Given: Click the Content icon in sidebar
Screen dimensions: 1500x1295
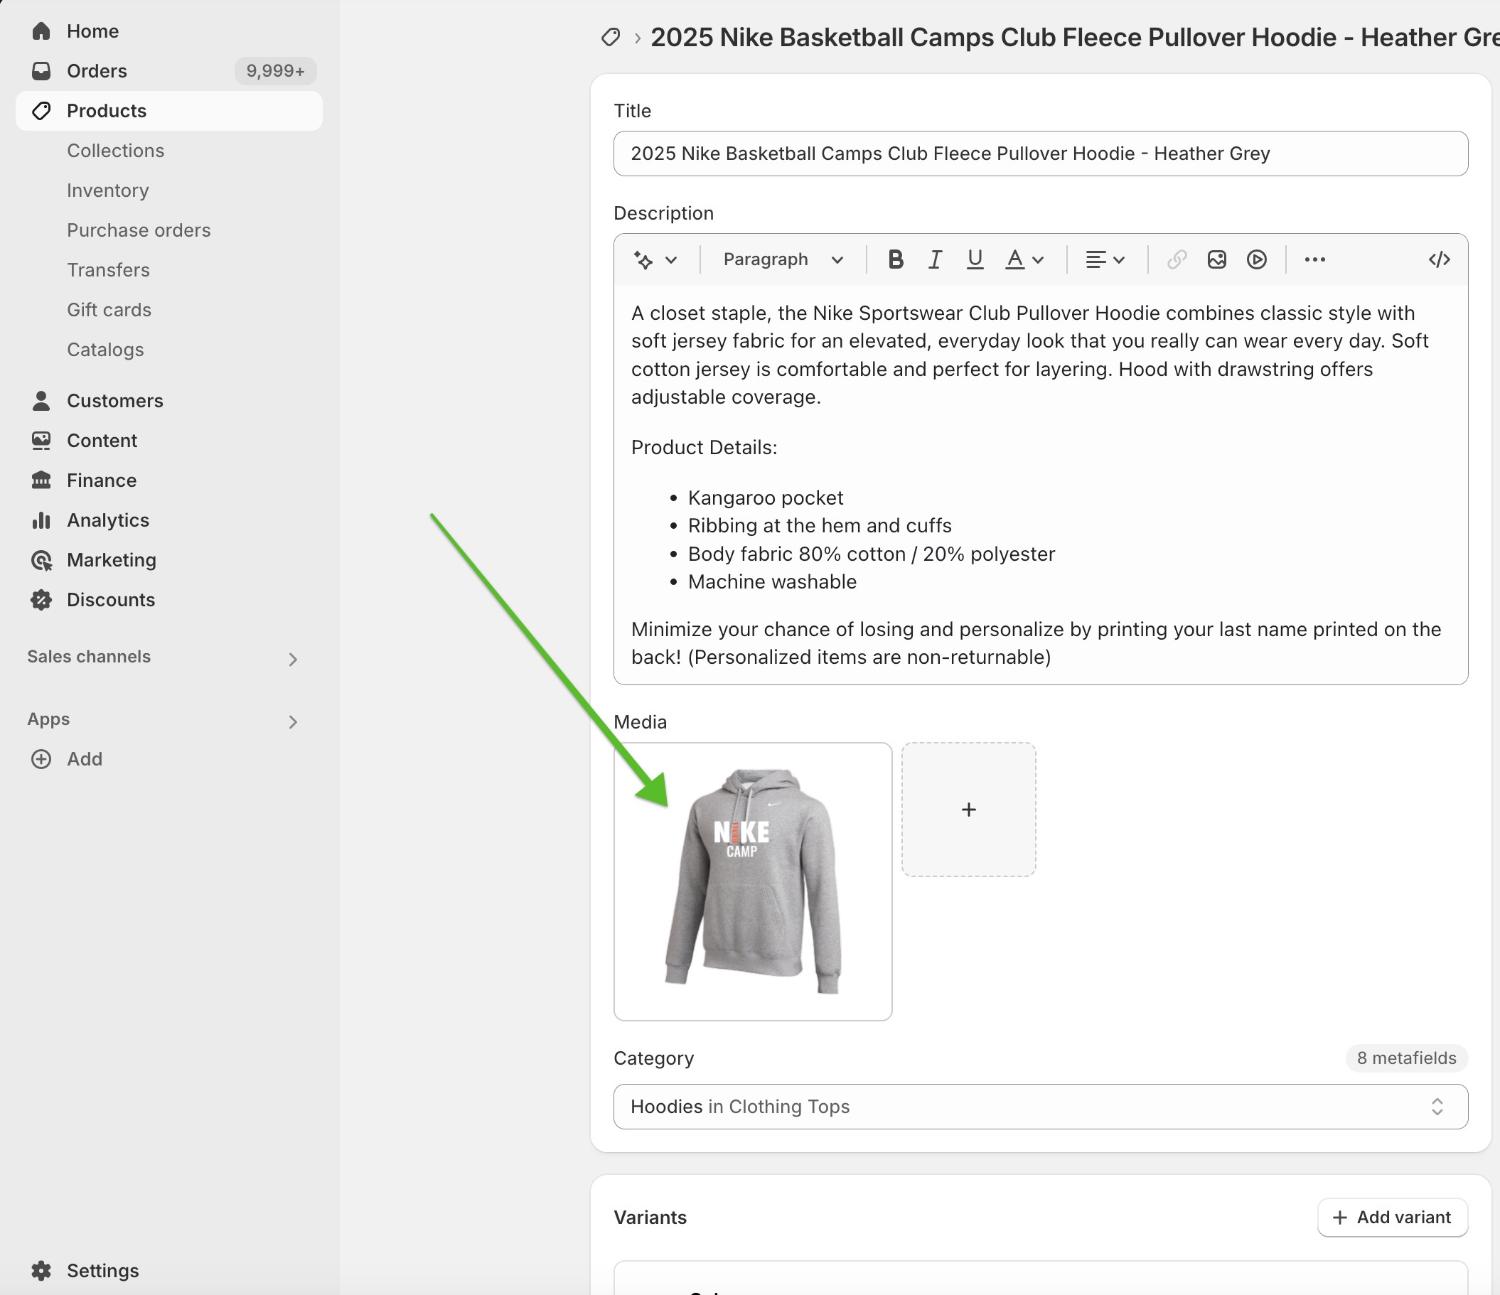Looking at the screenshot, I should coord(41,441).
